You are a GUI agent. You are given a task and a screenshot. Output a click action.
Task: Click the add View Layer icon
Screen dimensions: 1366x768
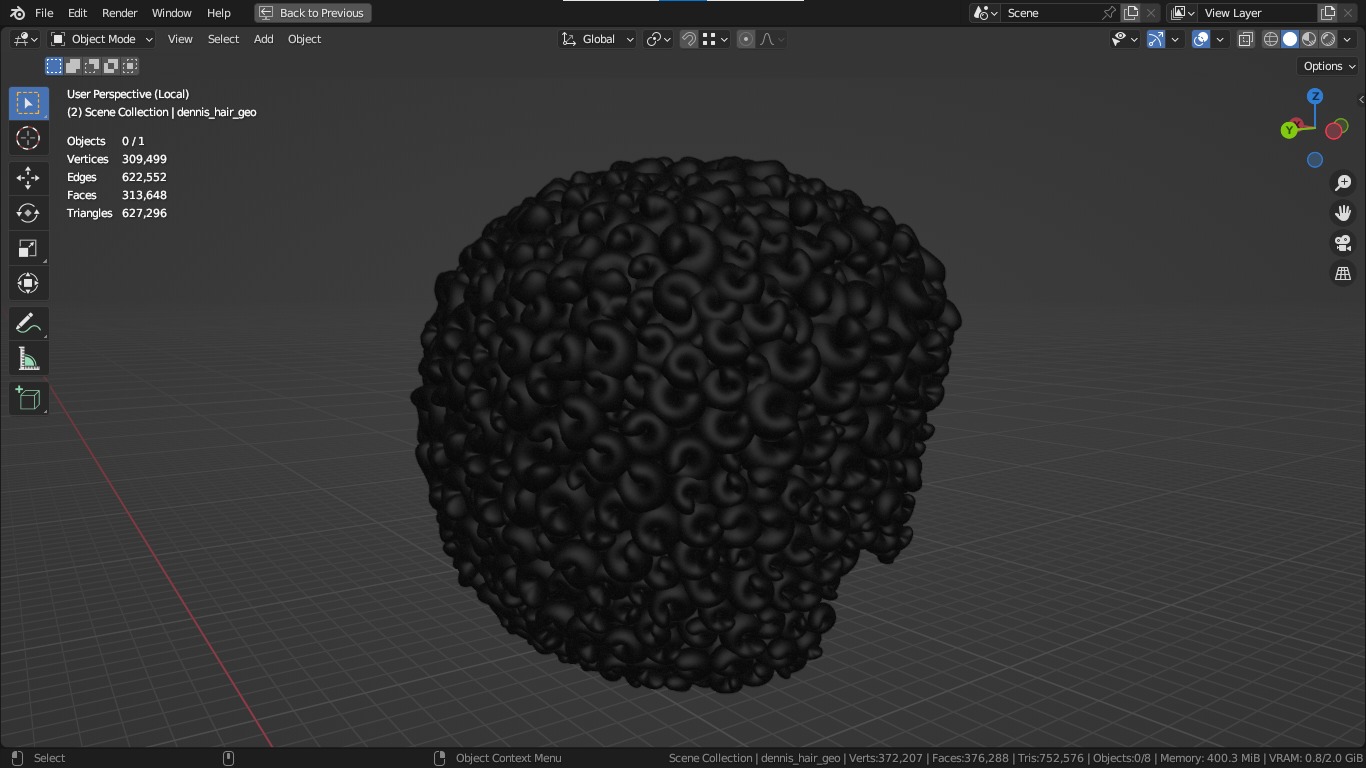pos(1328,13)
